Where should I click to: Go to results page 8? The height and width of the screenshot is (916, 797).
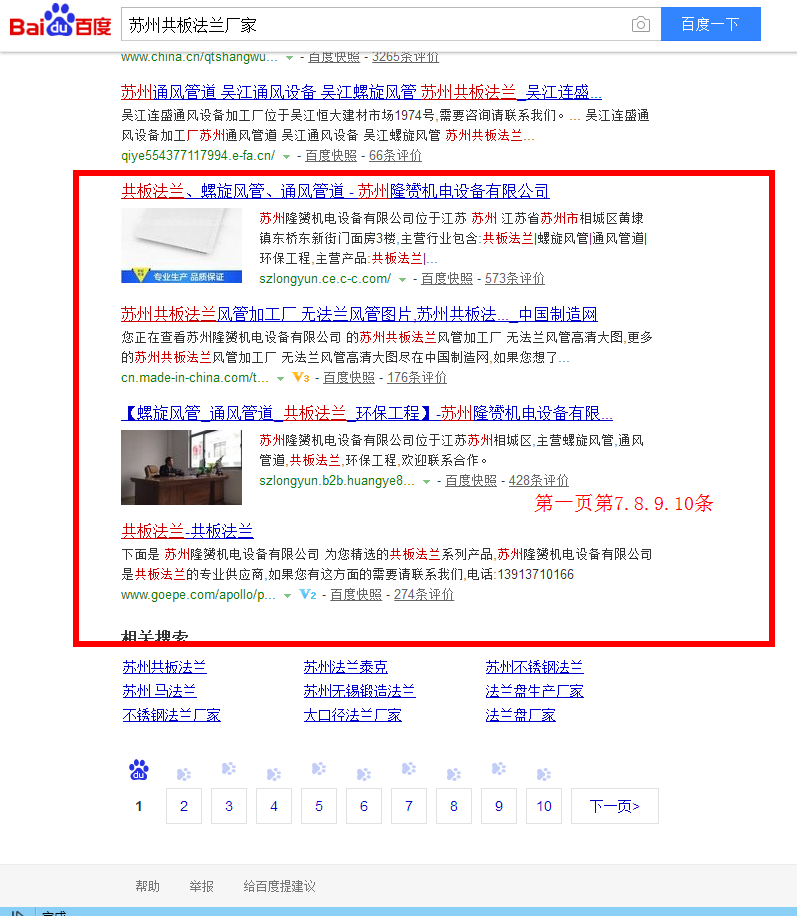click(x=454, y=806)
